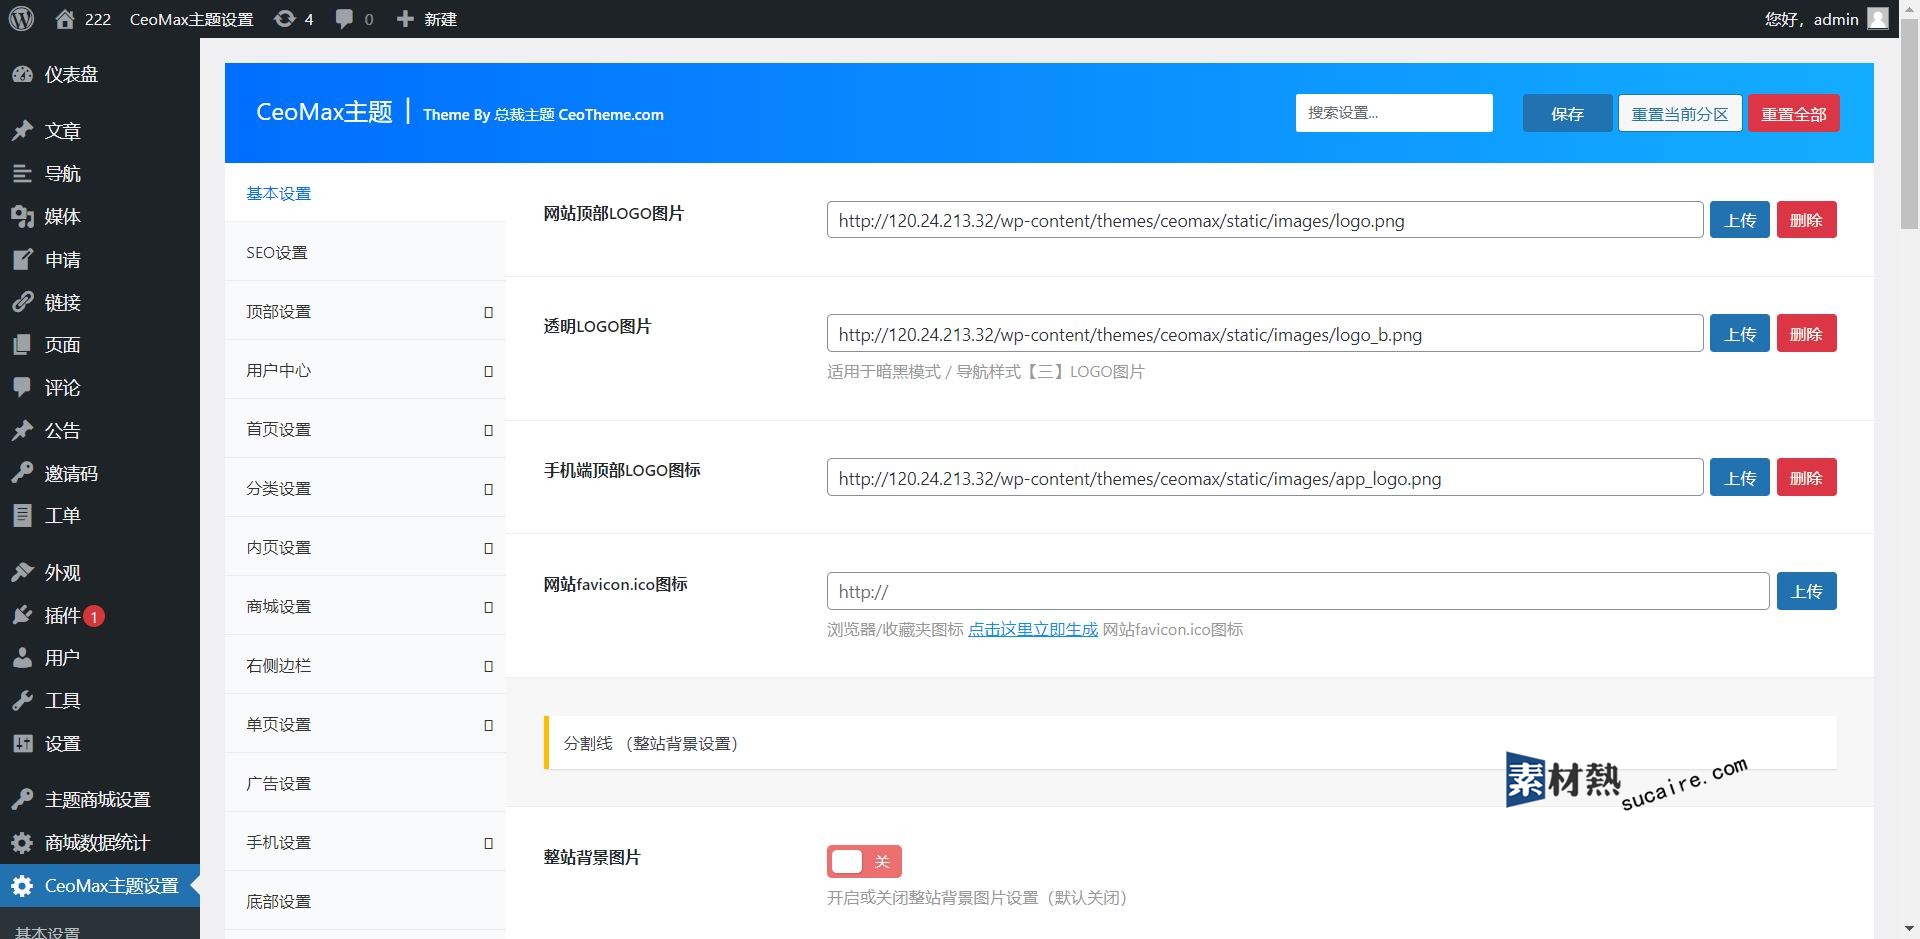Click the 页面 pages icon

(x=22, y=345)
